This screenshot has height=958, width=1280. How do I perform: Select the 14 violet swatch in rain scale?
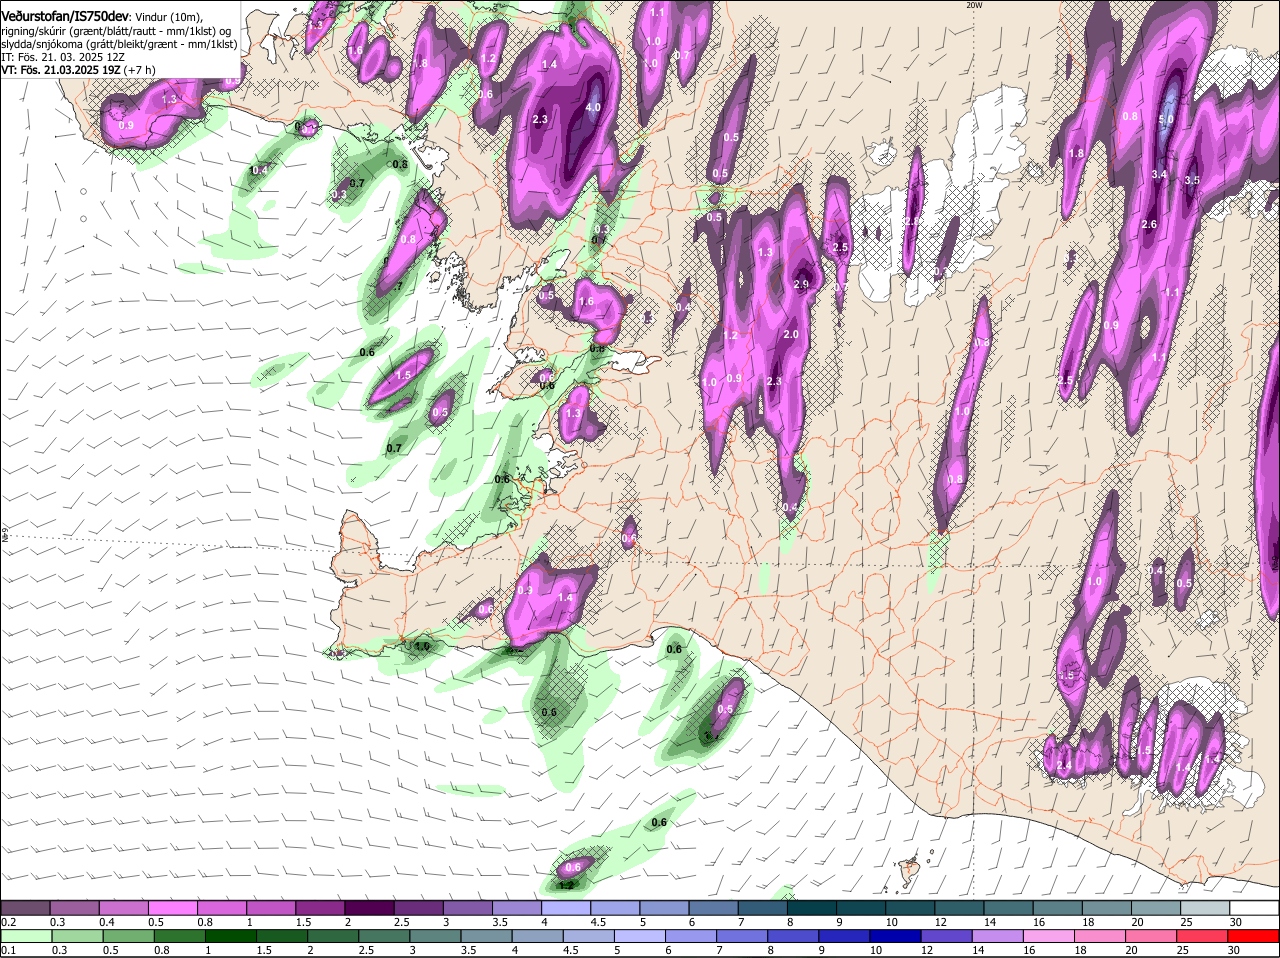pos(999,936)
